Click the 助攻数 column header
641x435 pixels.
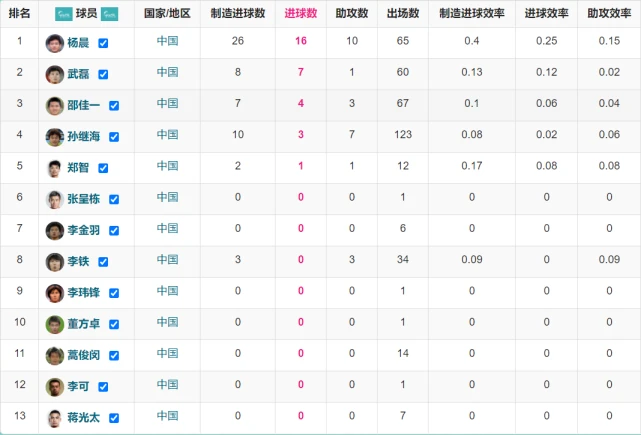point(352,14)
